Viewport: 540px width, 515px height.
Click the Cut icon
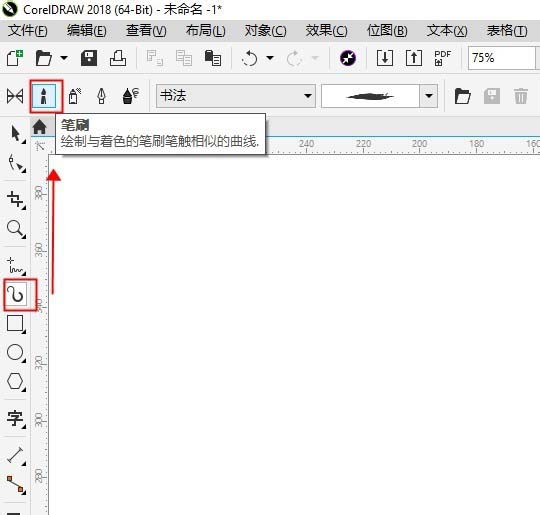tap(154, 58)
